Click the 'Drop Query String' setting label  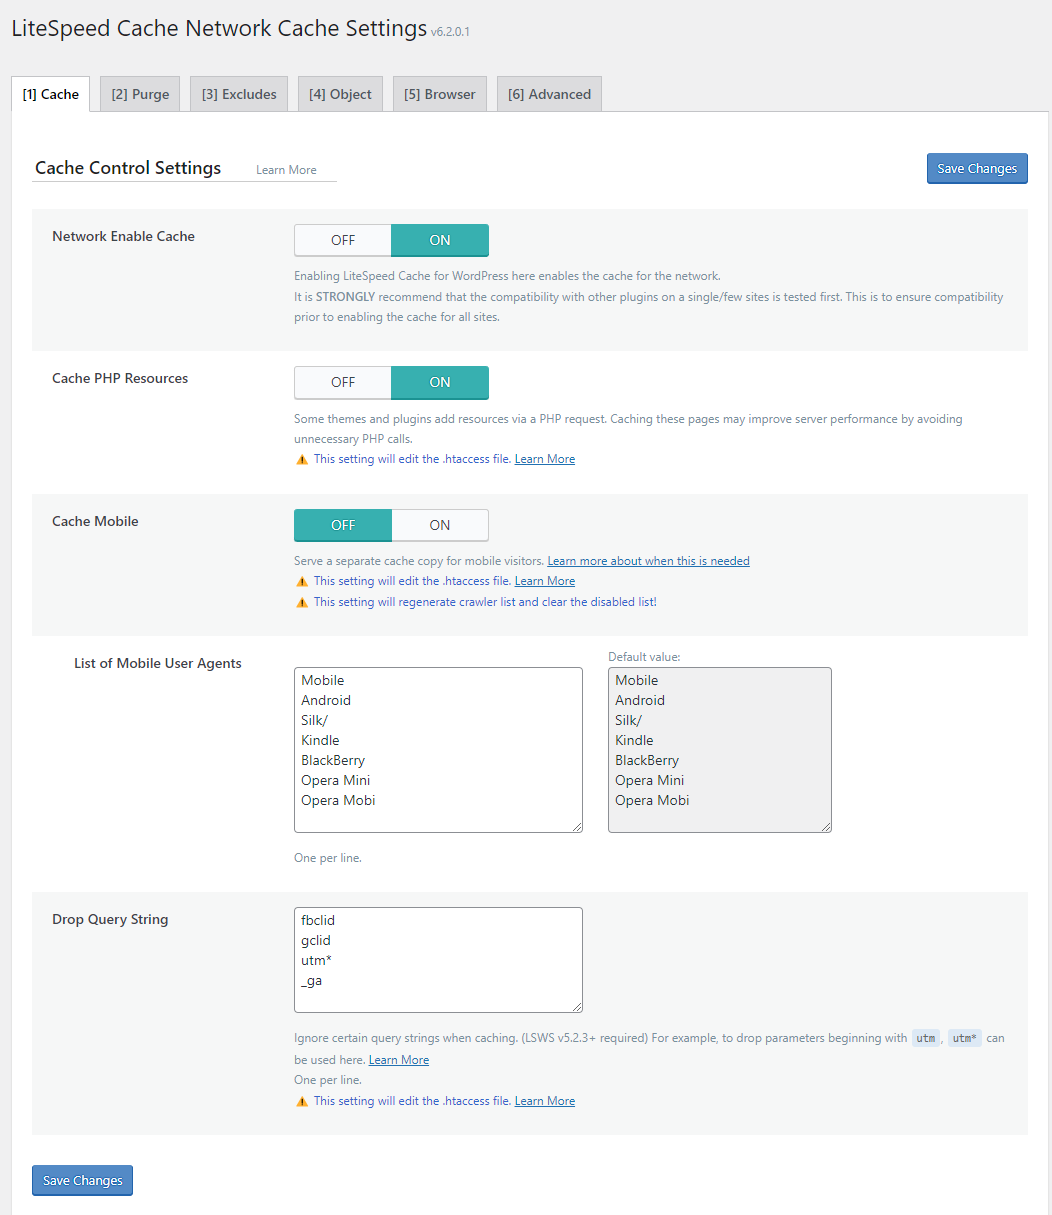coord(110,919)
